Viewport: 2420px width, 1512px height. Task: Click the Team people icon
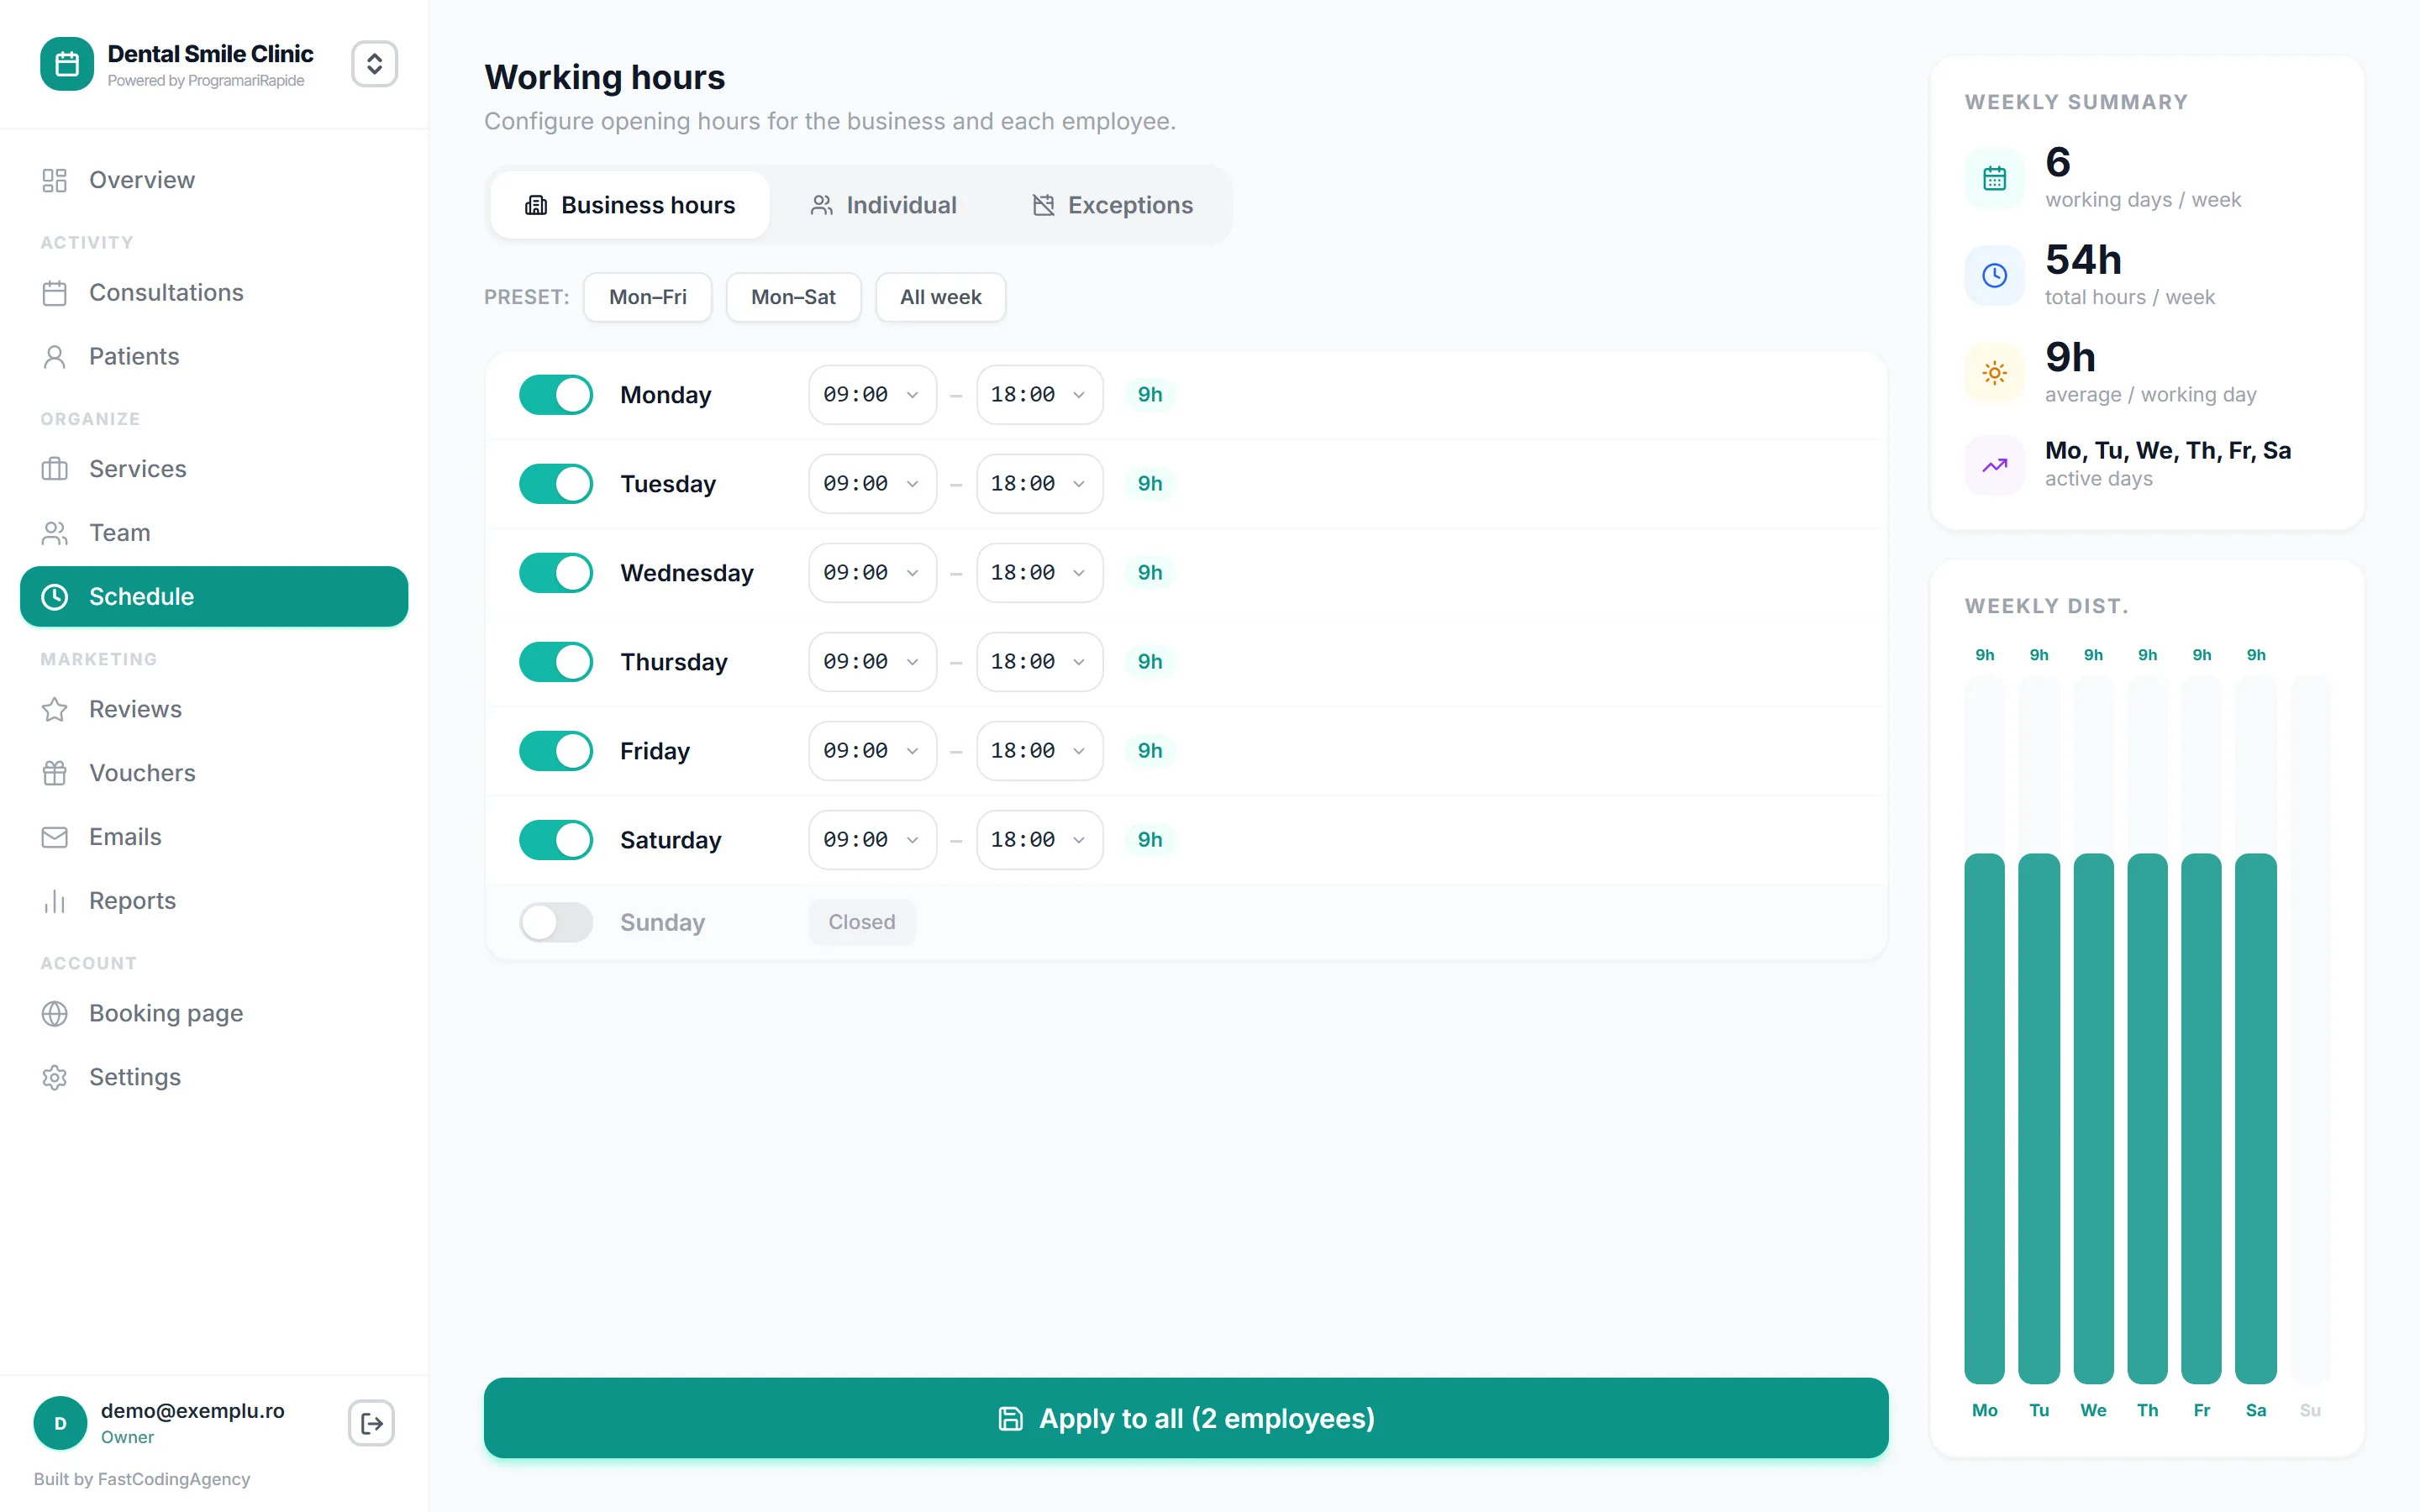54,533
